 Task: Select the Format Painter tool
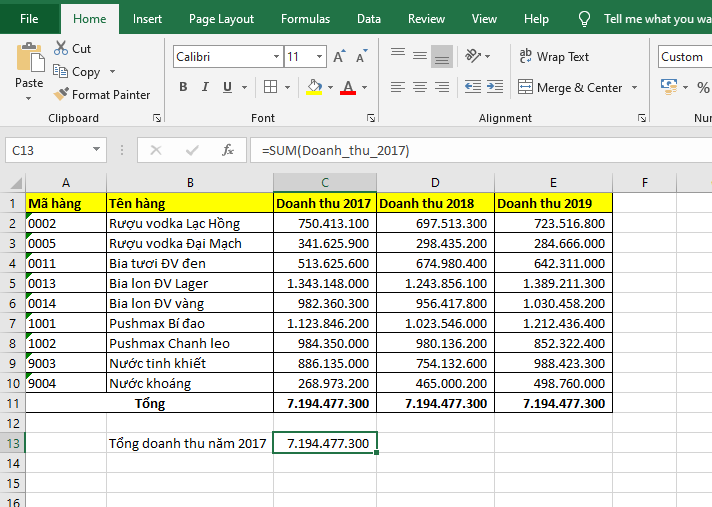point(101,95)
